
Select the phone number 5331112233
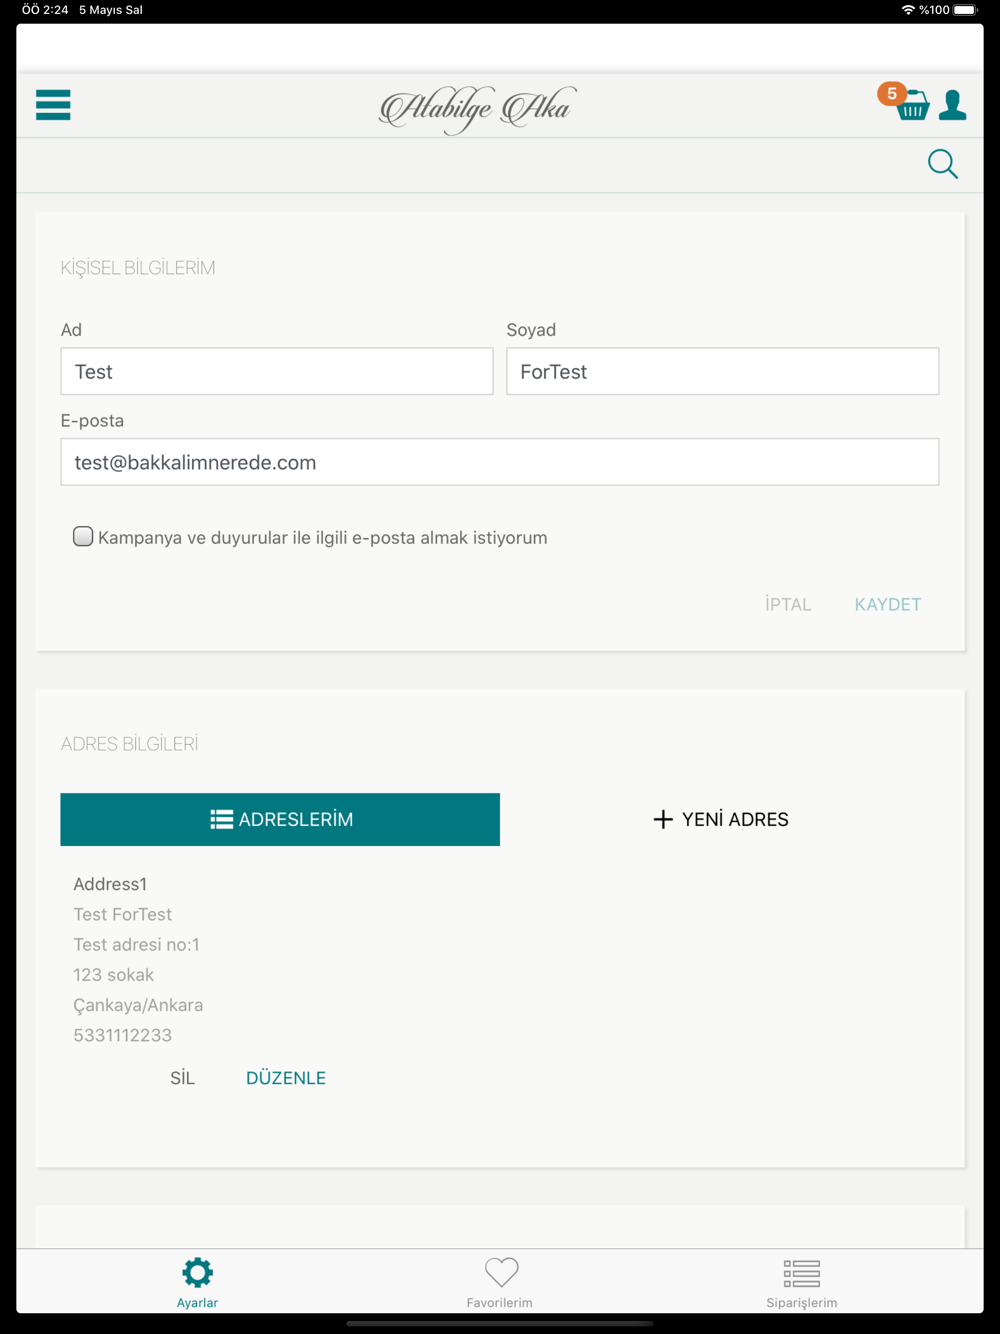tap(122, 1035)
